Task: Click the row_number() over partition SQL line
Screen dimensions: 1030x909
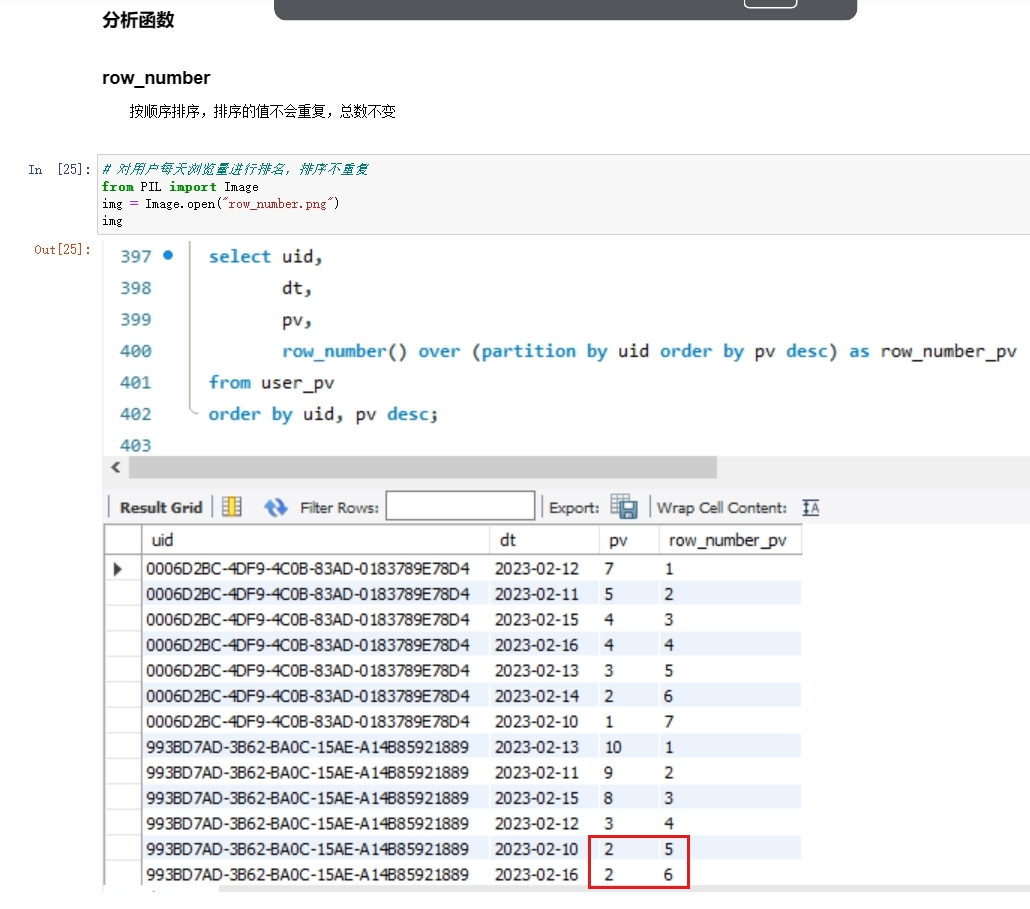Action: click(x=649, y=351)
